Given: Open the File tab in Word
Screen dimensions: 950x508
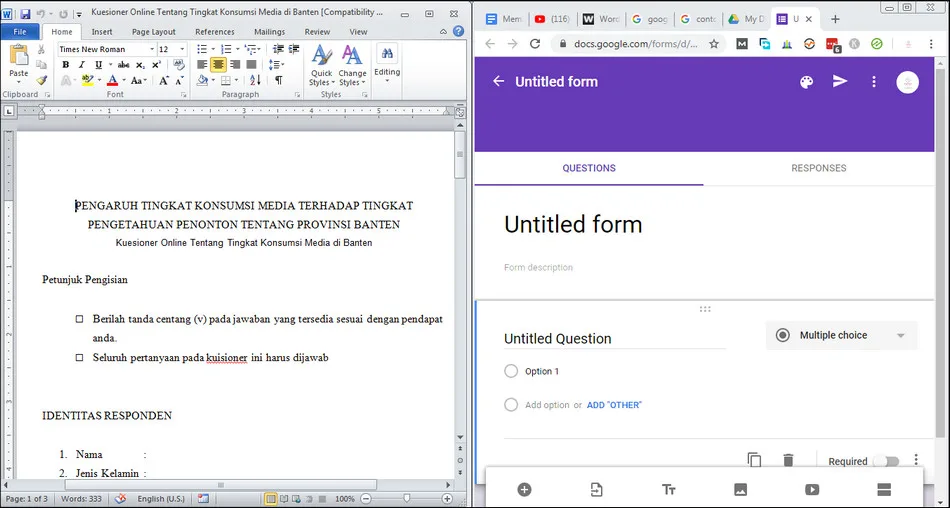Looking at the screenshot, I should [20, 32].
